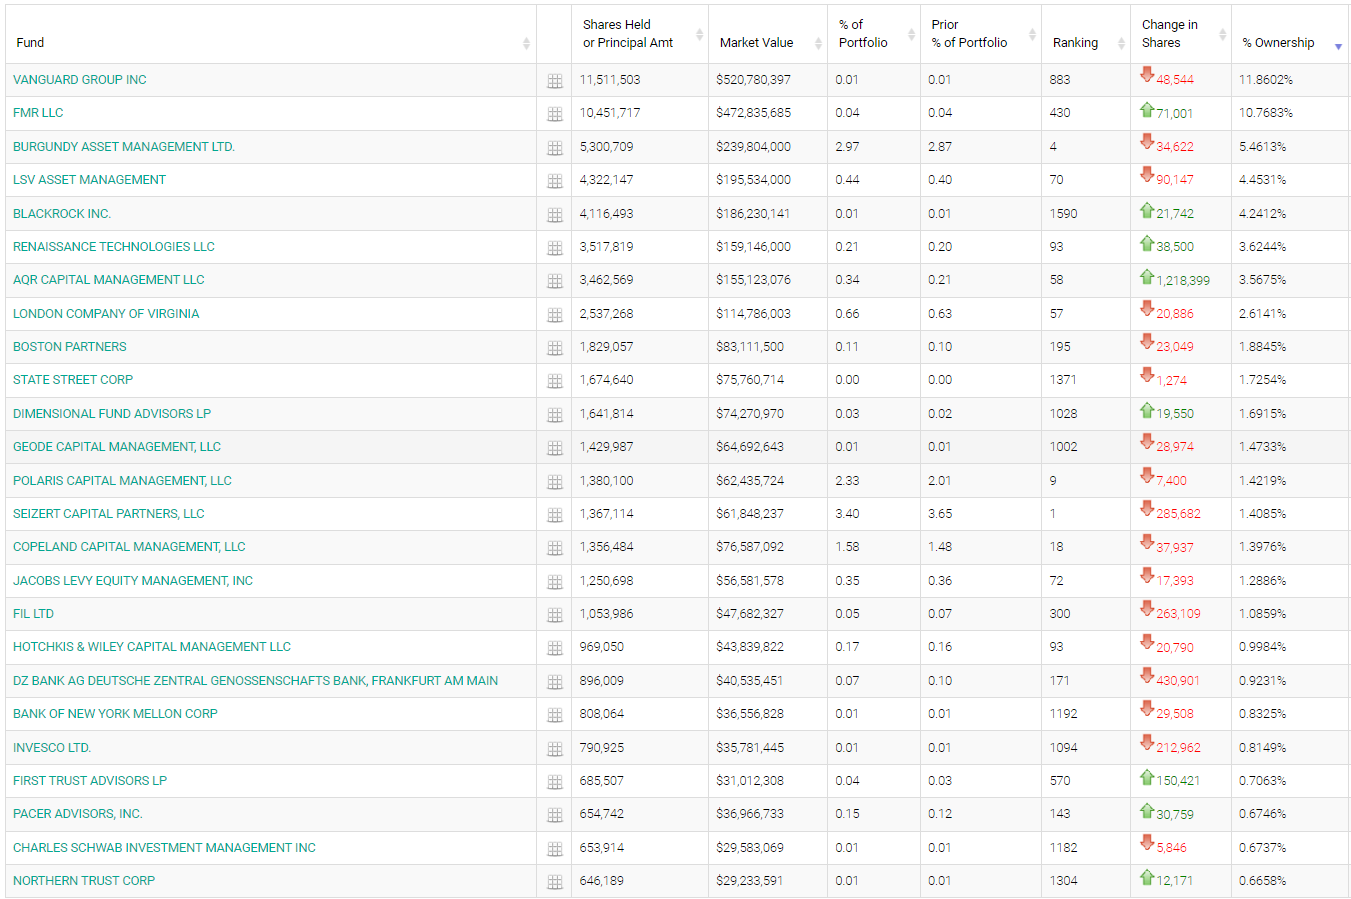The height and width of the screenshot is (899, 1351).
Task: Open NORTHERN TRUST CORP fund link
Action: click(84, 881)
